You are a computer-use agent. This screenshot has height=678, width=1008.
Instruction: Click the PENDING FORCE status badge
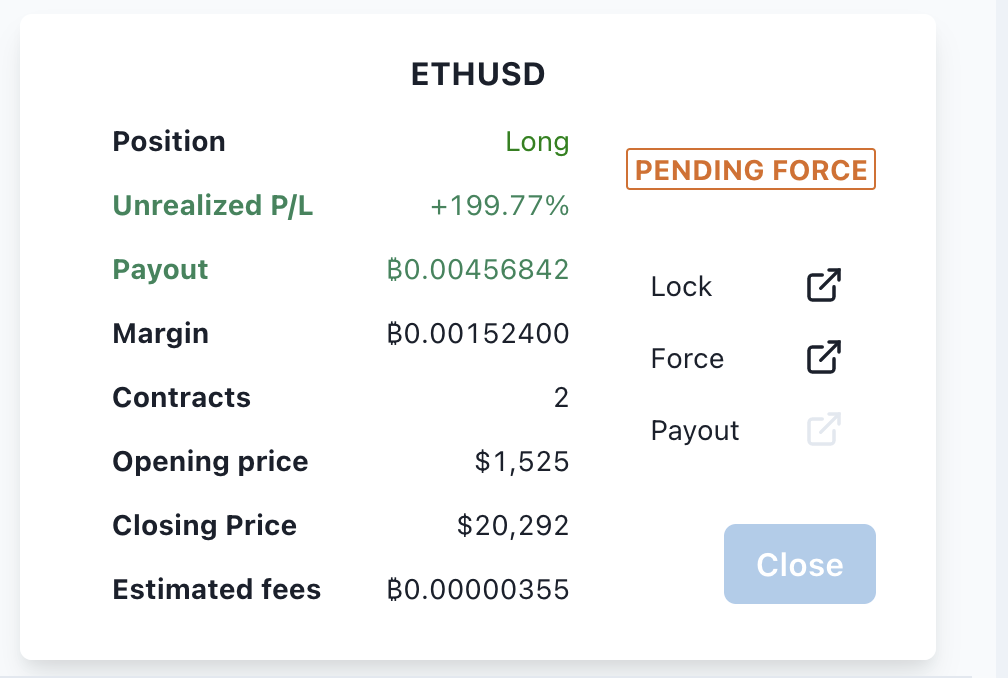[x=750, y=170]
